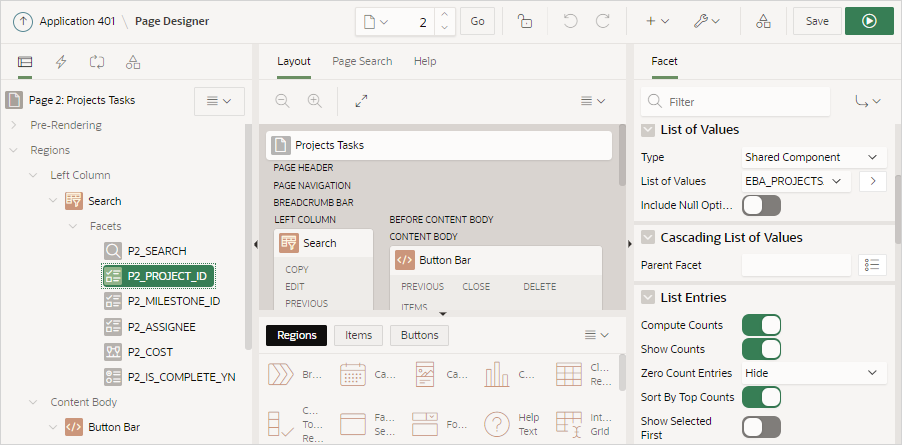This screenshot has height=445, width=902.
Task: Select the Interactive Grid region icon
Action: [x=570, y=424]
